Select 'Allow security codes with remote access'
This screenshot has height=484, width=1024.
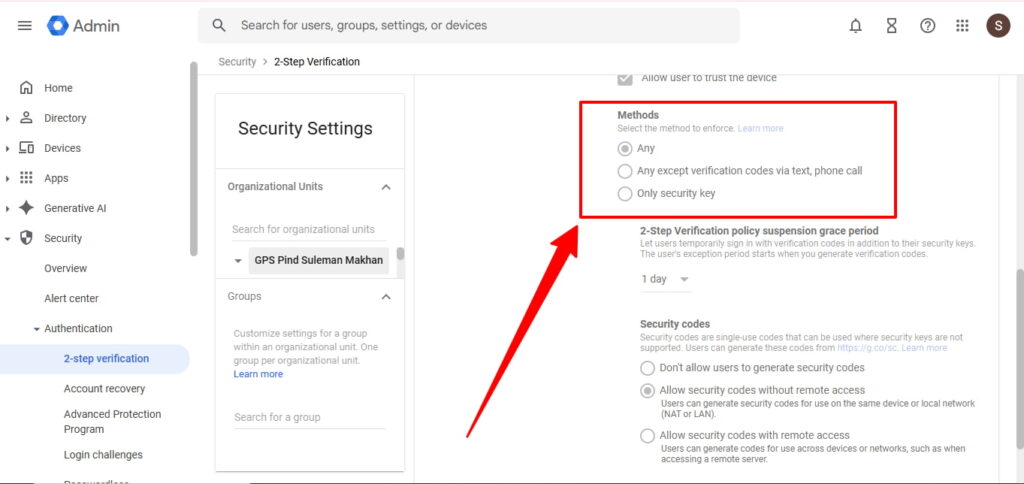648,436
